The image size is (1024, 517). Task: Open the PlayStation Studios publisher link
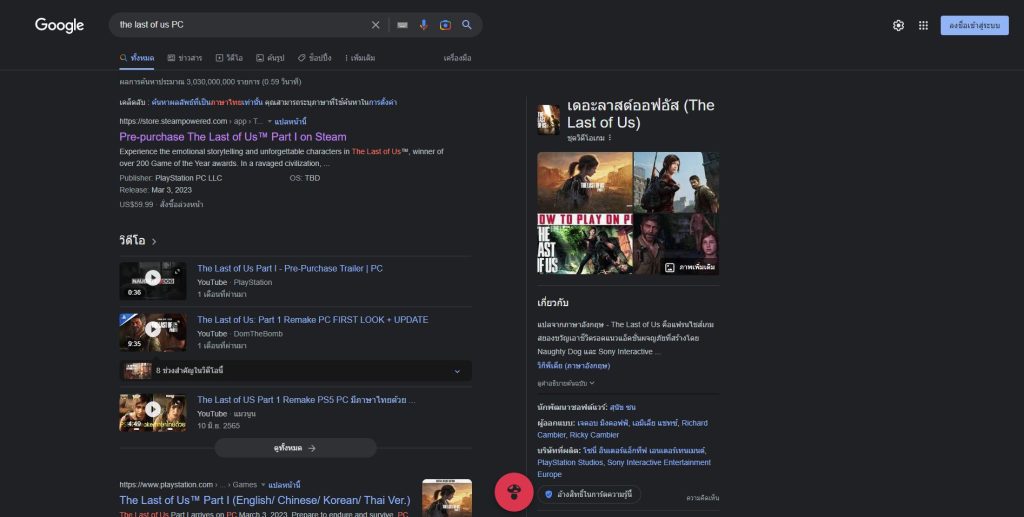coord(570,462)
